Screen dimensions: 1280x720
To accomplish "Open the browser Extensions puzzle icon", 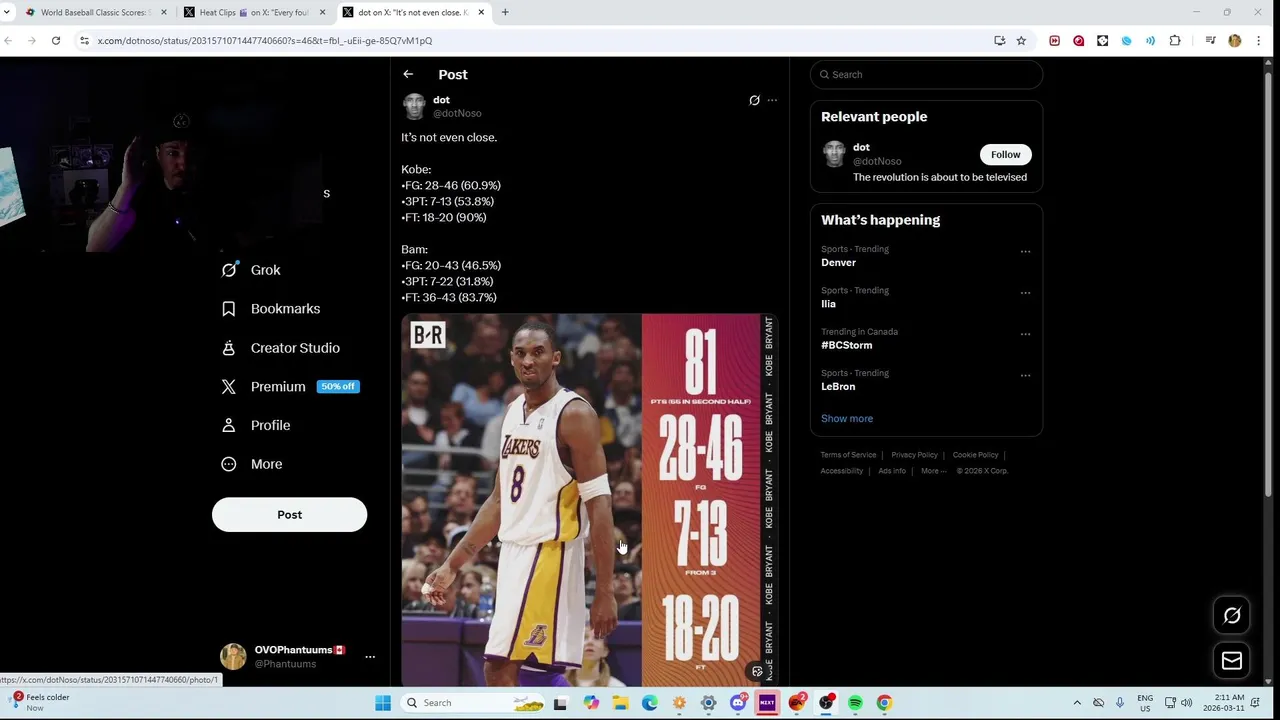I will pyautogui.click(x=1175, y=41).
